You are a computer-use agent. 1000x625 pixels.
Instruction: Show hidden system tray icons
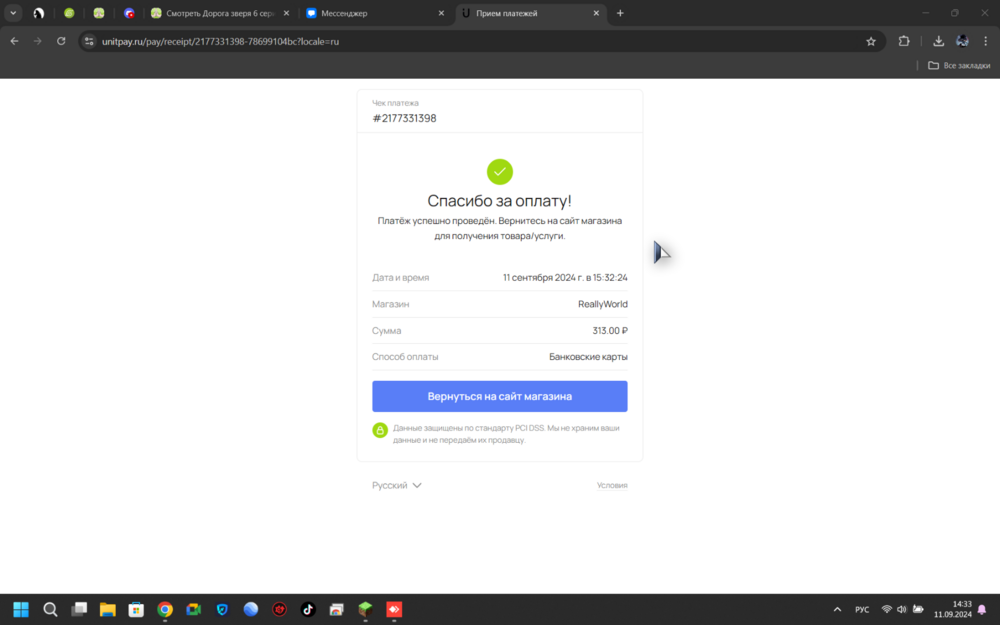837,610
